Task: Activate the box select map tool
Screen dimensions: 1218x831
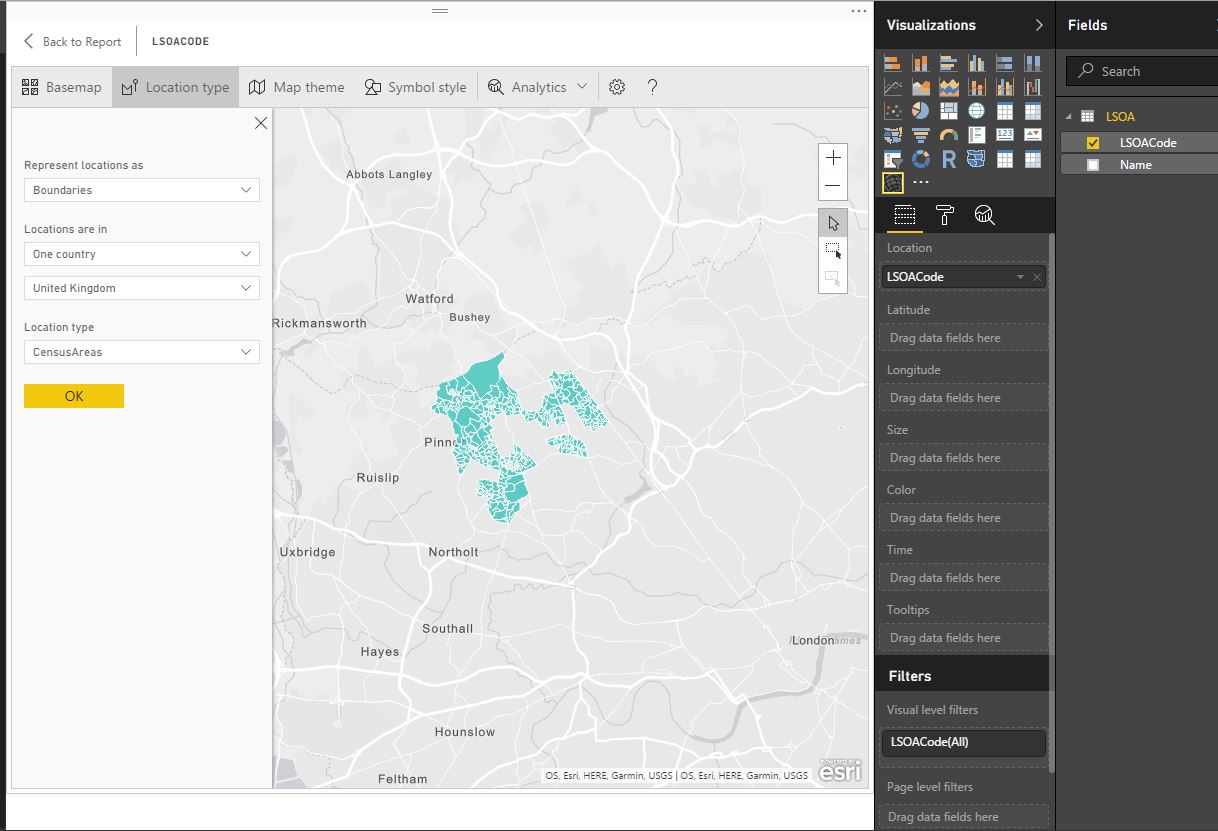Action: point(833,250)
